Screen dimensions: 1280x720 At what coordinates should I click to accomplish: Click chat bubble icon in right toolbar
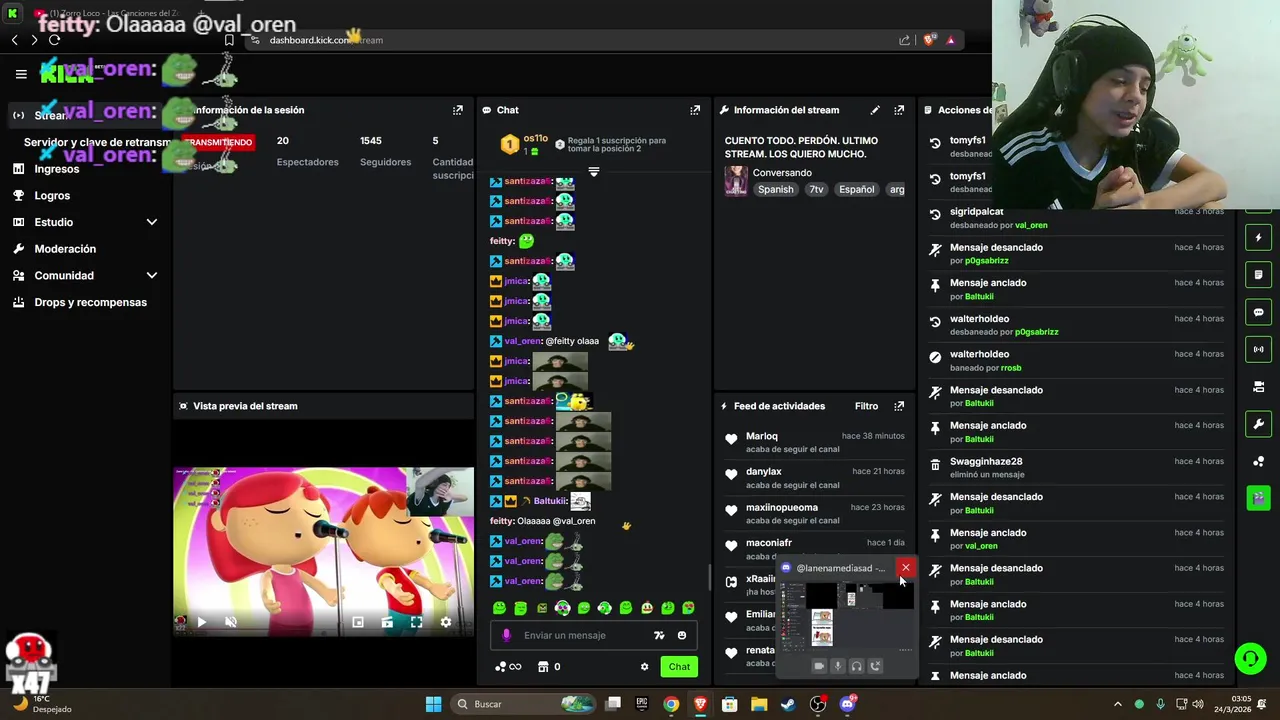coord(1258,312)
